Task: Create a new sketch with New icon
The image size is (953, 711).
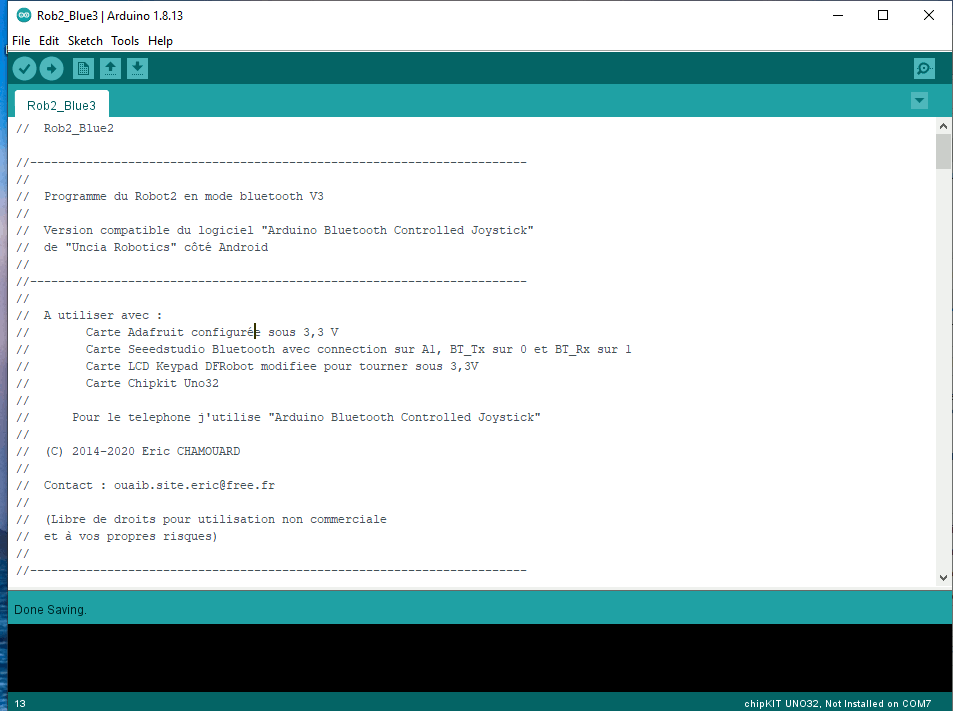Action: [x=84, y=69]
